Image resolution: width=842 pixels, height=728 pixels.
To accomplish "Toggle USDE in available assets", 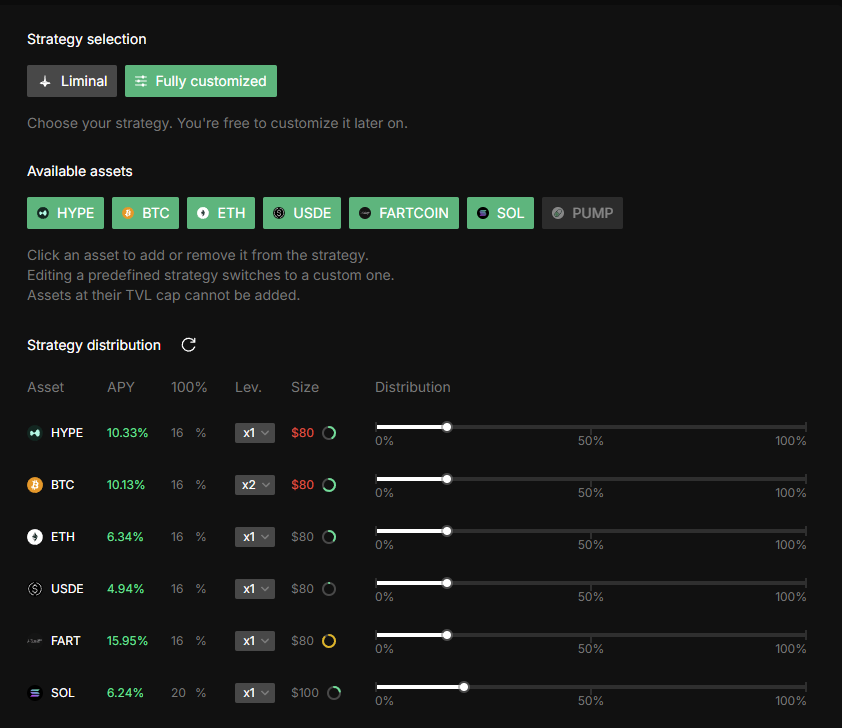I will [x=302, y=213].
